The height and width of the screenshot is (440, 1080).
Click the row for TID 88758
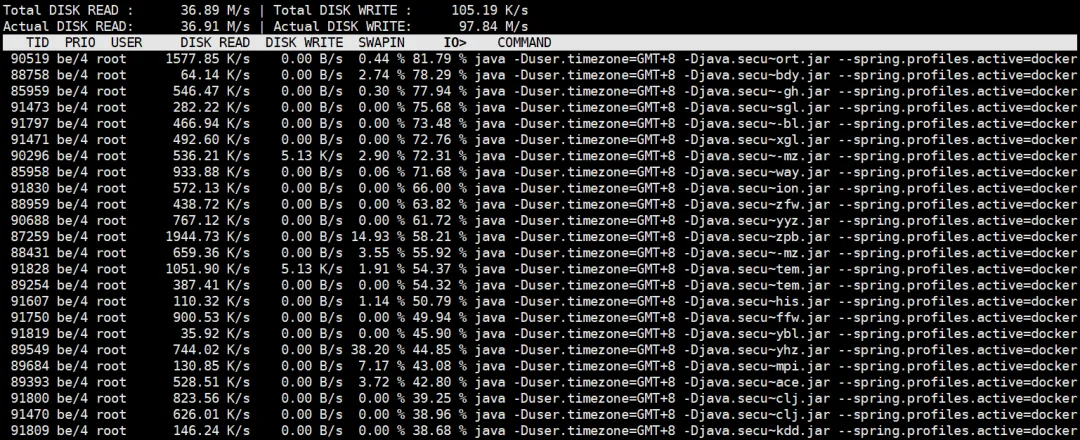pyautogui.click(x=540, y=74)
